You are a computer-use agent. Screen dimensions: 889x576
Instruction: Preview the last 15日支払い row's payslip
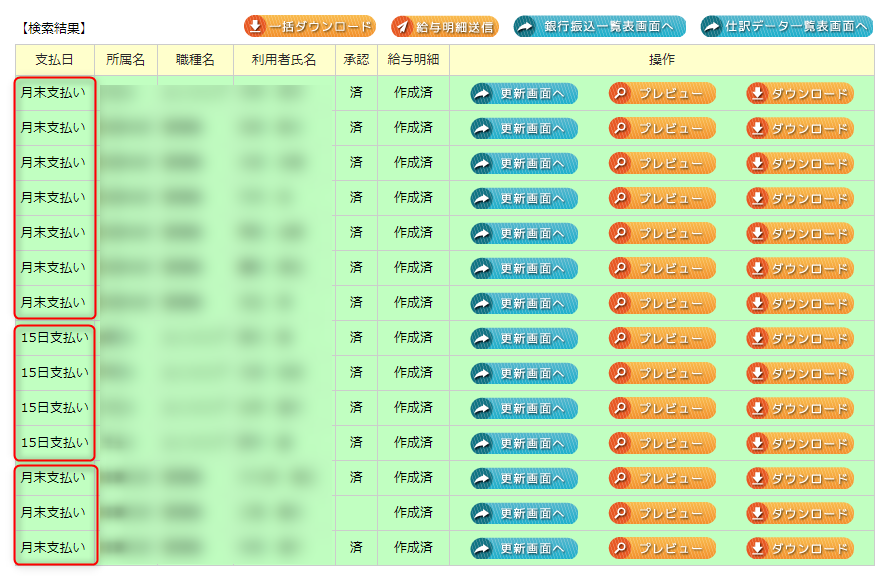click(662, 444)
